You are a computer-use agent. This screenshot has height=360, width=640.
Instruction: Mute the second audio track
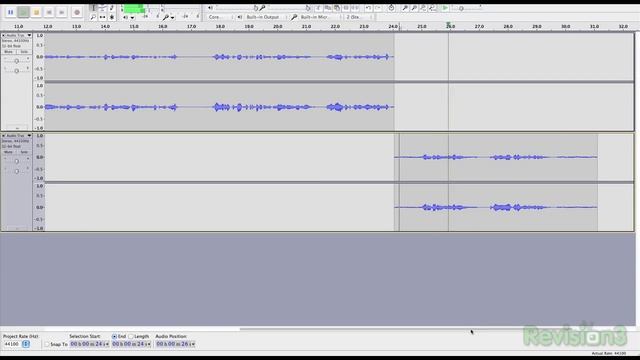(x=9, y=152)
